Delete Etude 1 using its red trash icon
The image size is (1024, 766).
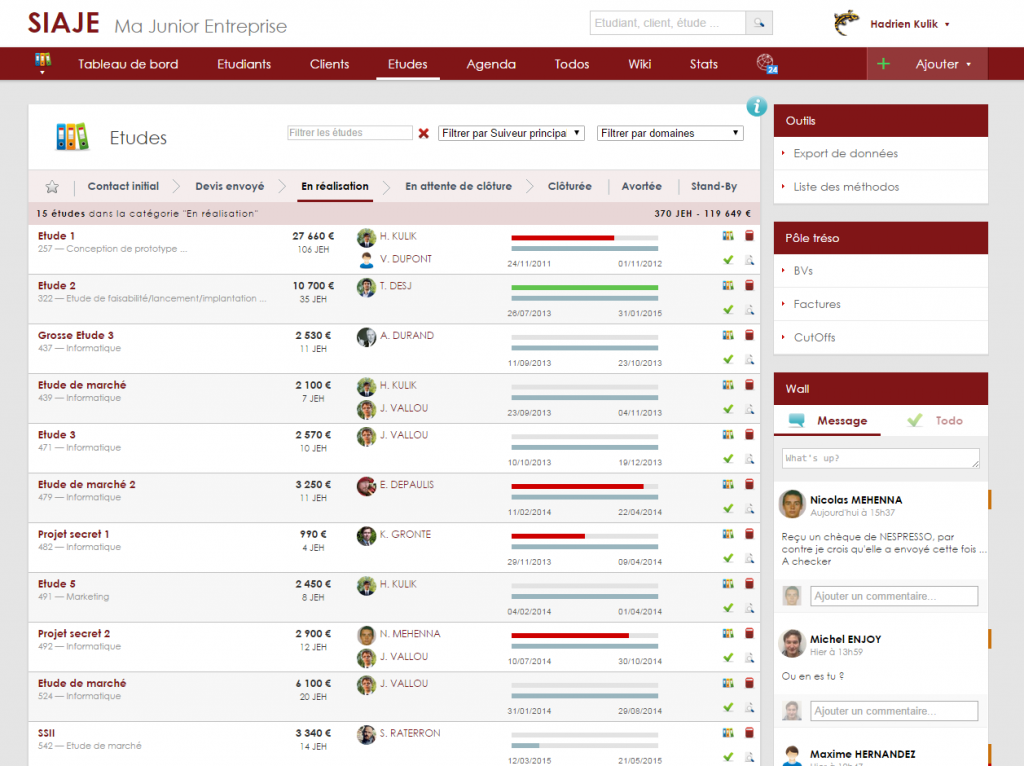pyautogui.click(x=748, y=237)
